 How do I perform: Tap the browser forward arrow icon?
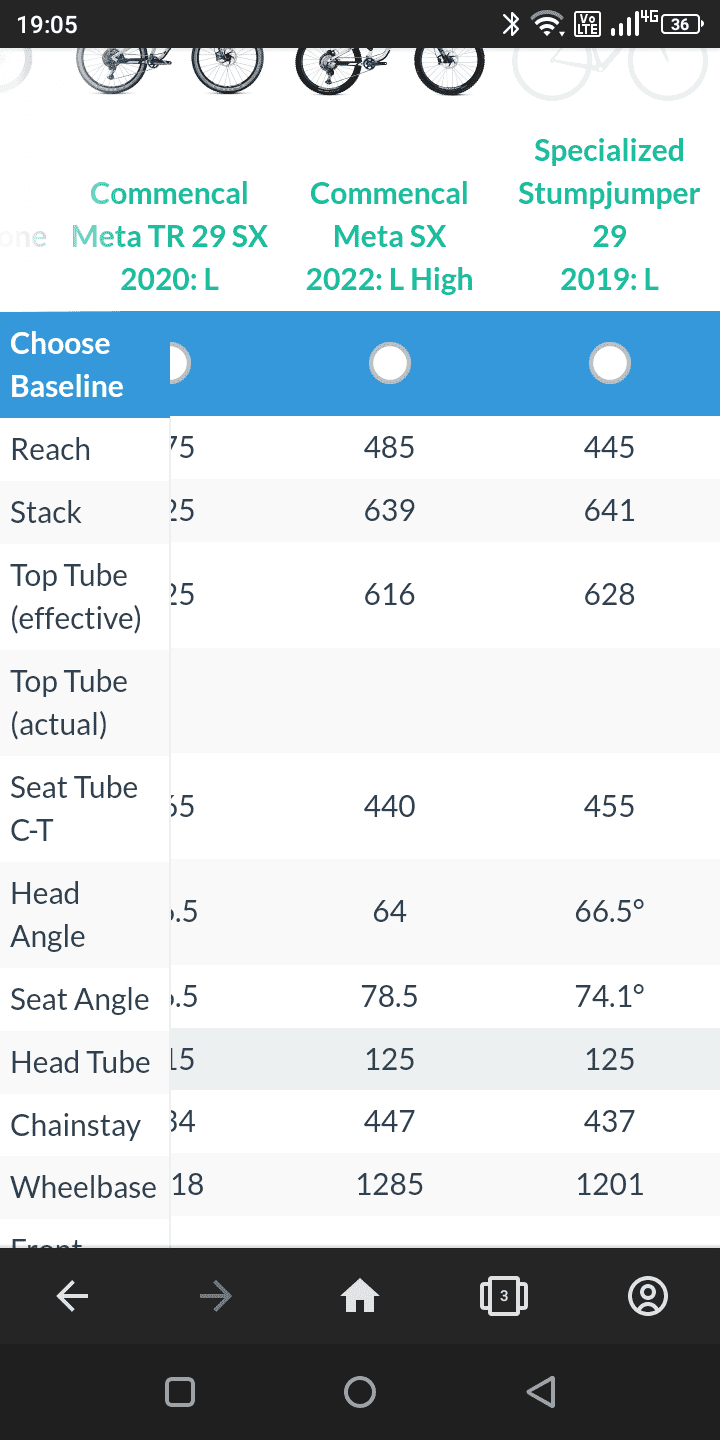(x=216, y=1297)
